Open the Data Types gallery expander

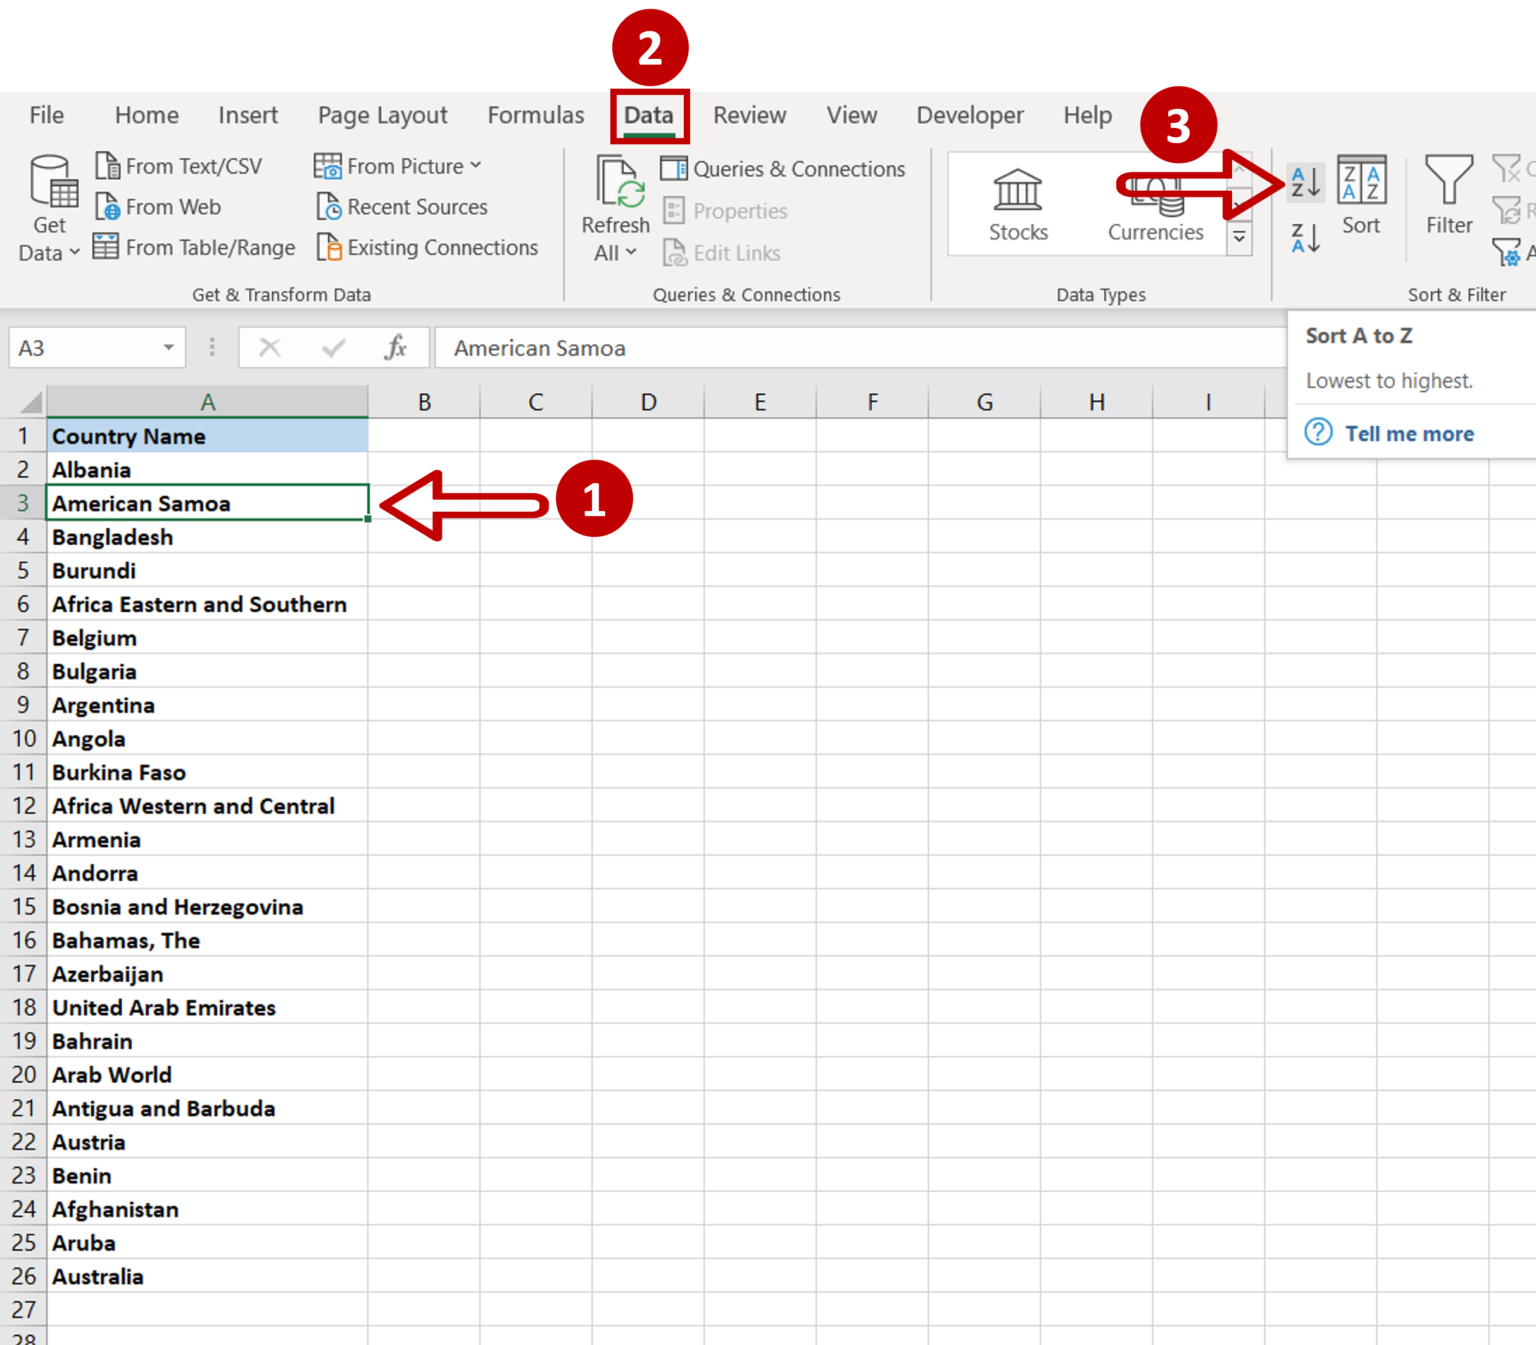(x=1238, y=237)
